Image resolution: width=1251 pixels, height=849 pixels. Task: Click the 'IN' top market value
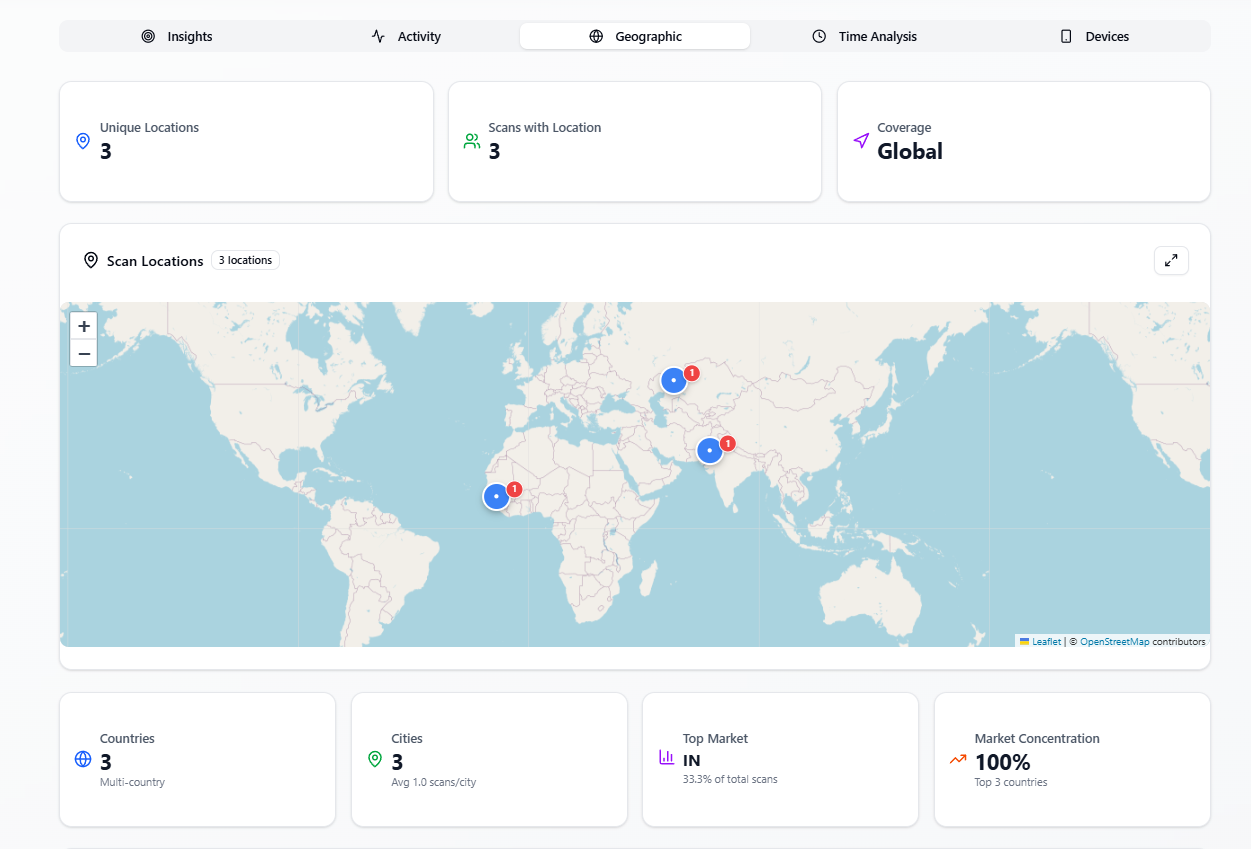pyautogui.click(x=692, y=761)
